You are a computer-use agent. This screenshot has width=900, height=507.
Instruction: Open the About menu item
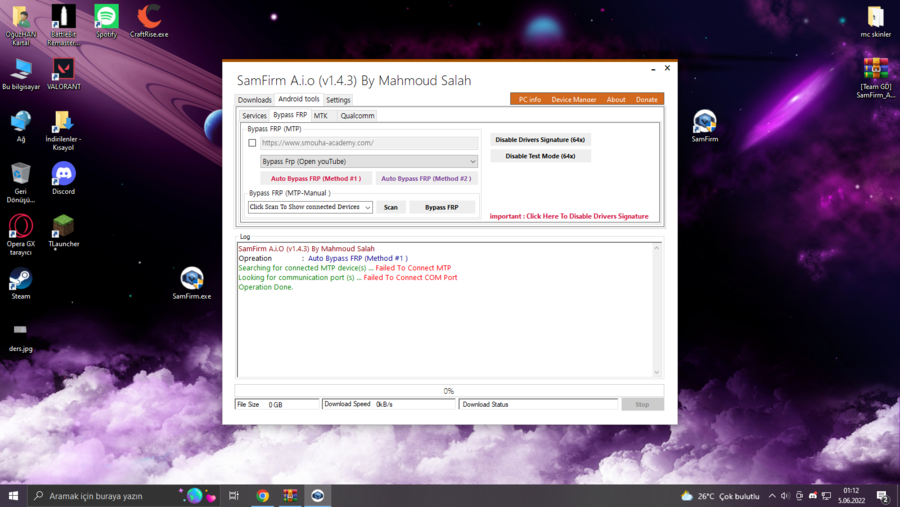[616, 99]
